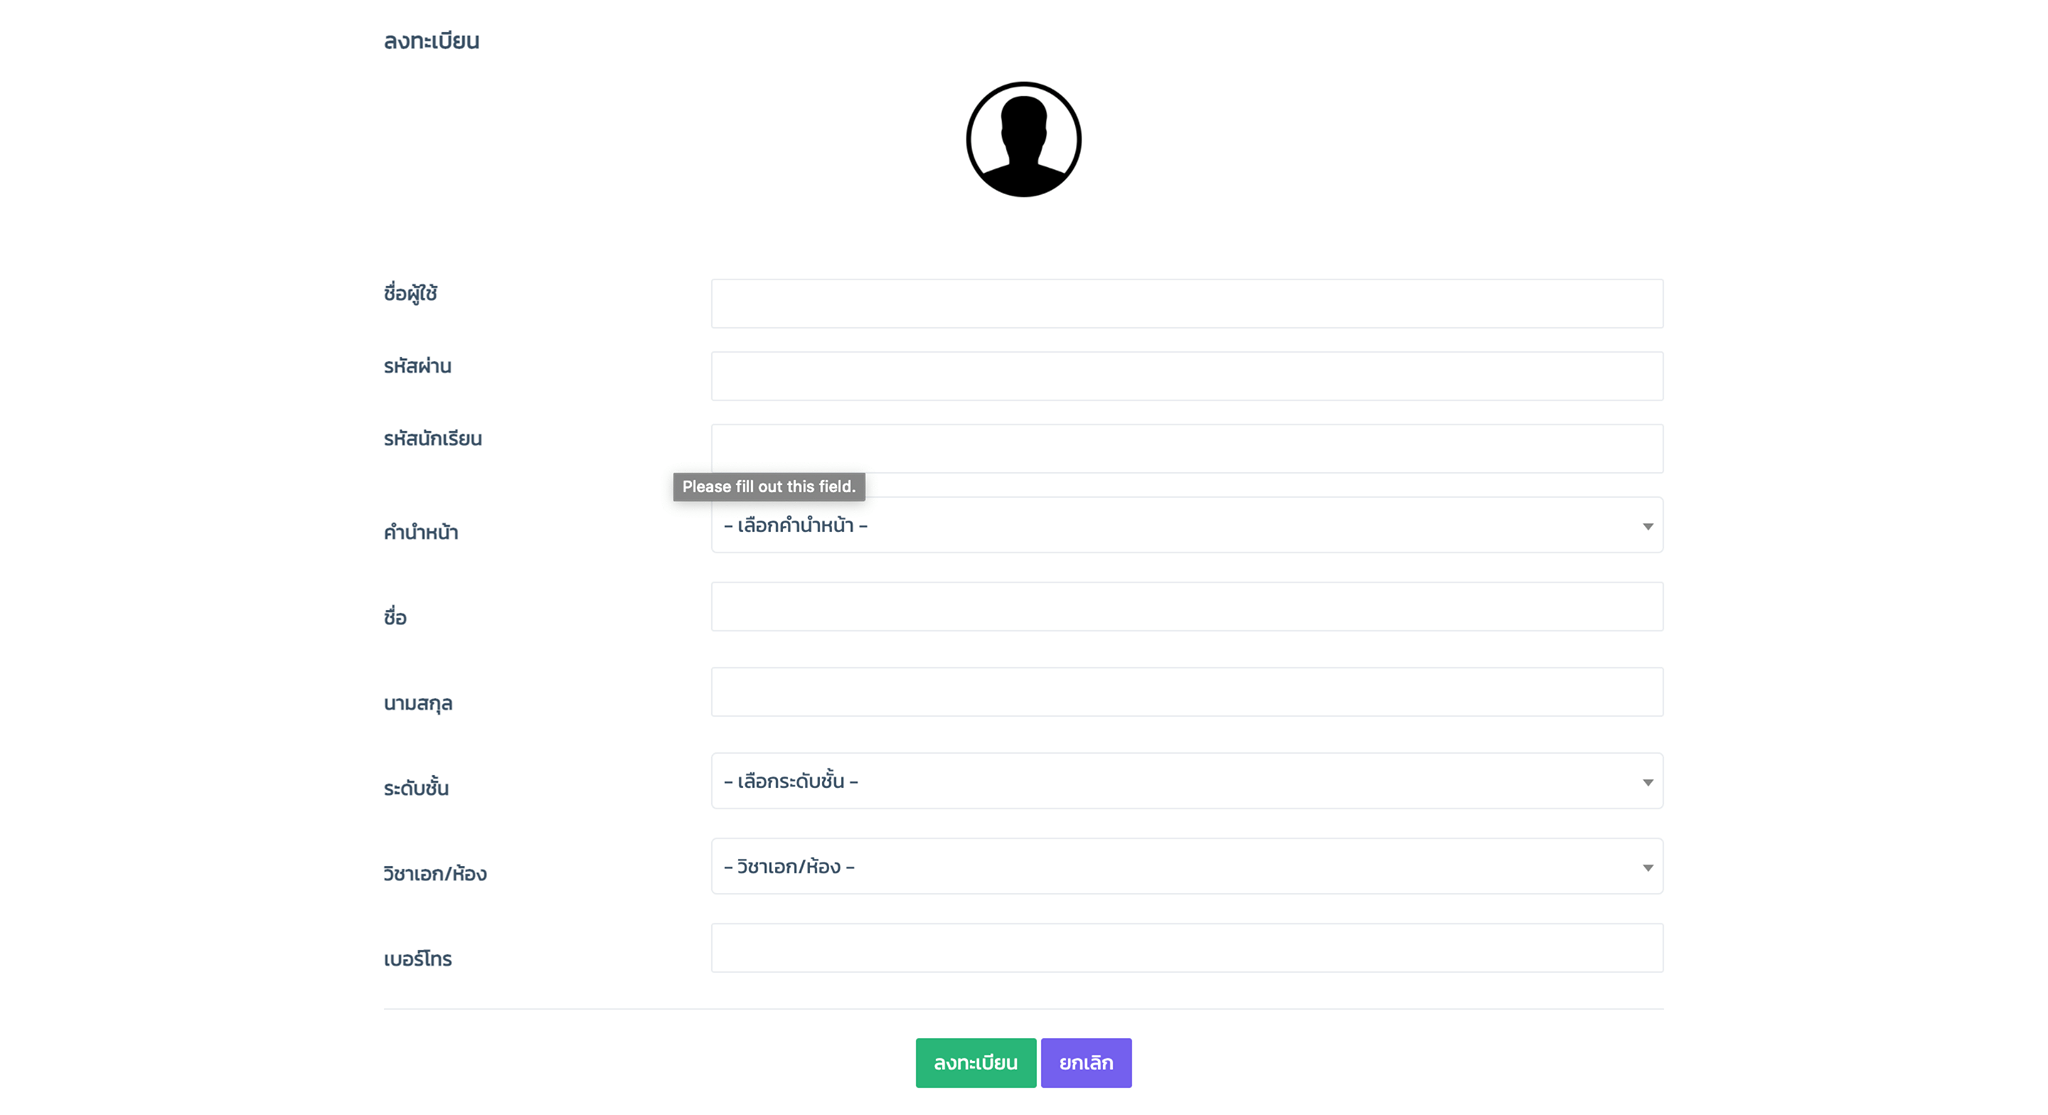Click the ระดับชั้น label text
This screenshot has height=1115, width=2048.
[416, 788]
